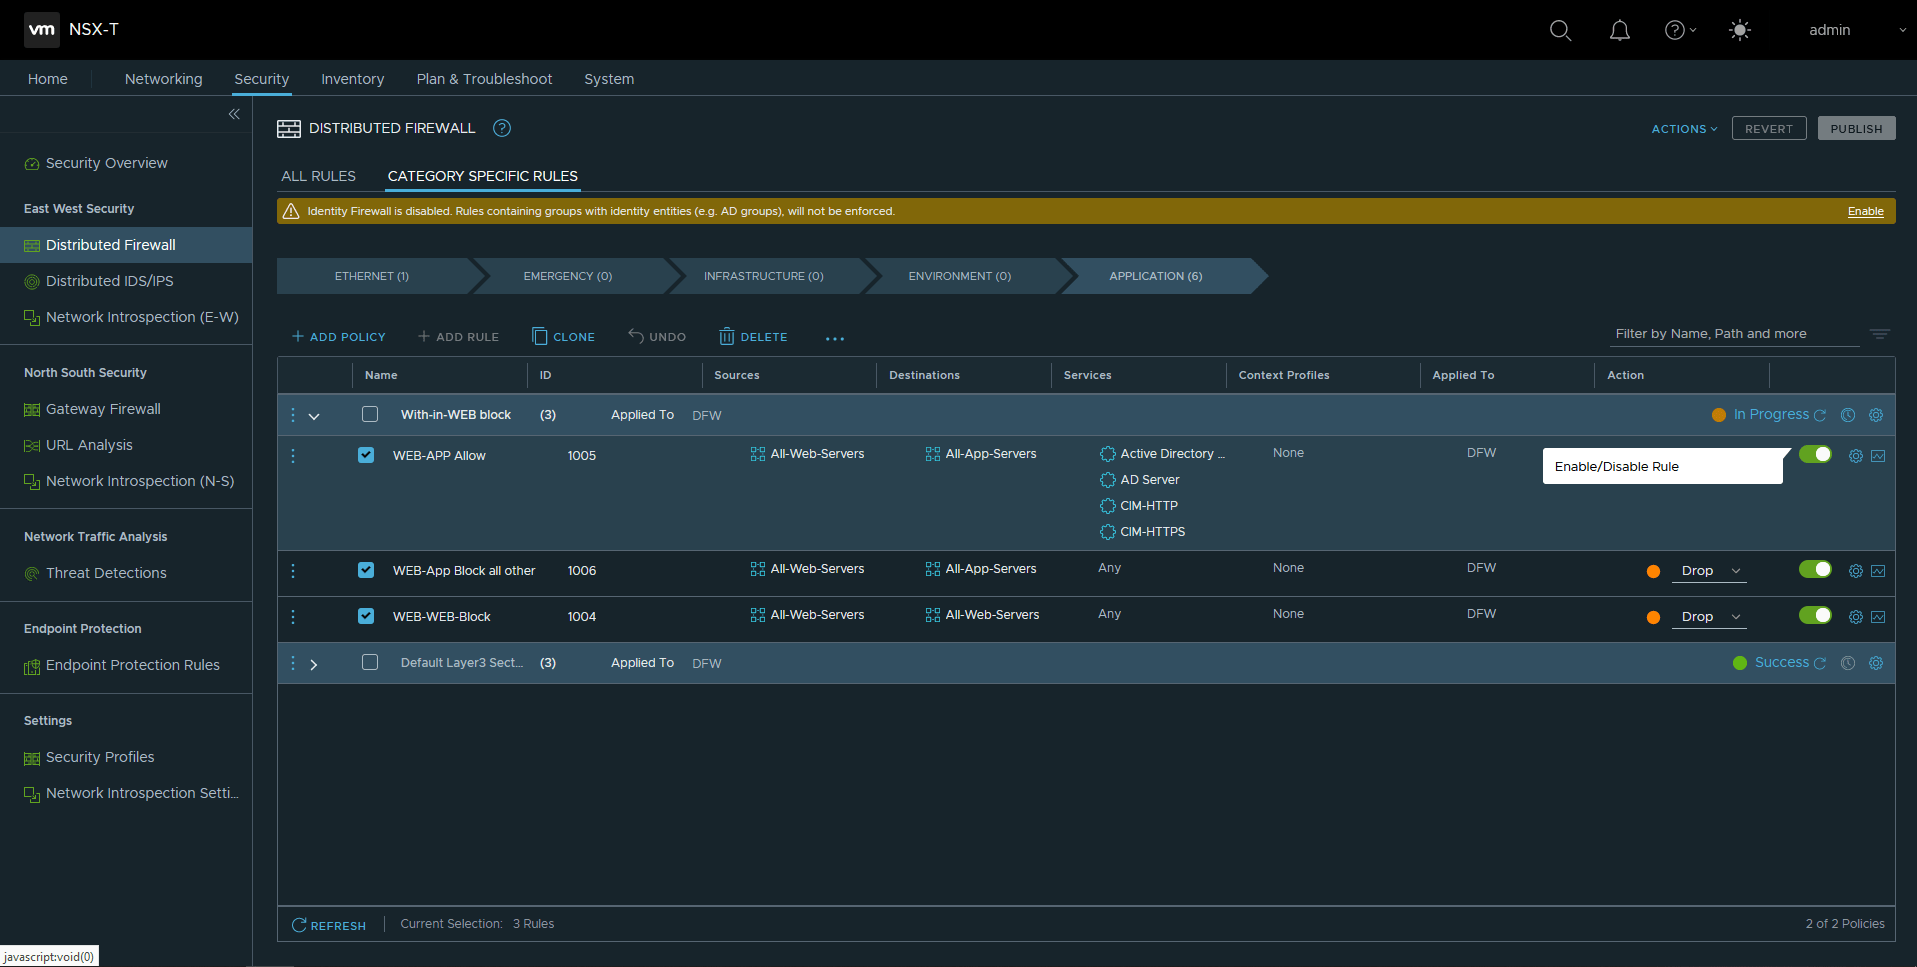The width and height of the screenshot is (1917, 967).
Task: Click the orange In Progress status dot
Action: tap(1718, 415)
